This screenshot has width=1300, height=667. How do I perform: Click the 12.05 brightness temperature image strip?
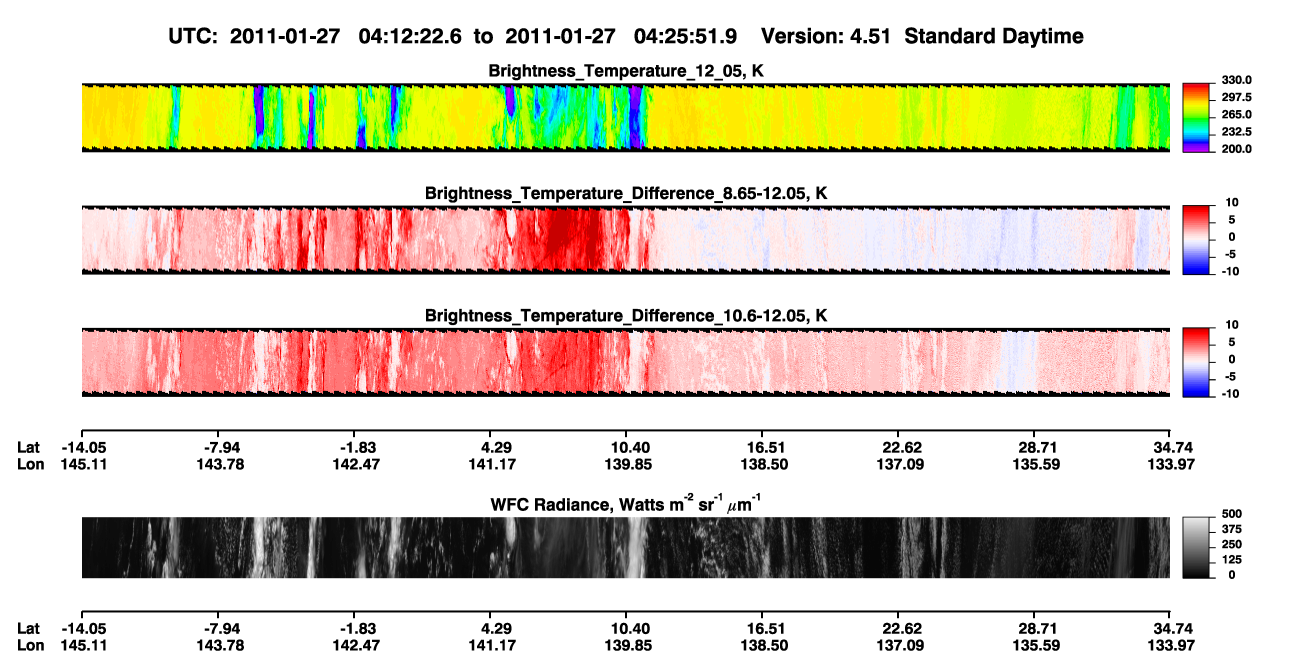coord(625,117)
